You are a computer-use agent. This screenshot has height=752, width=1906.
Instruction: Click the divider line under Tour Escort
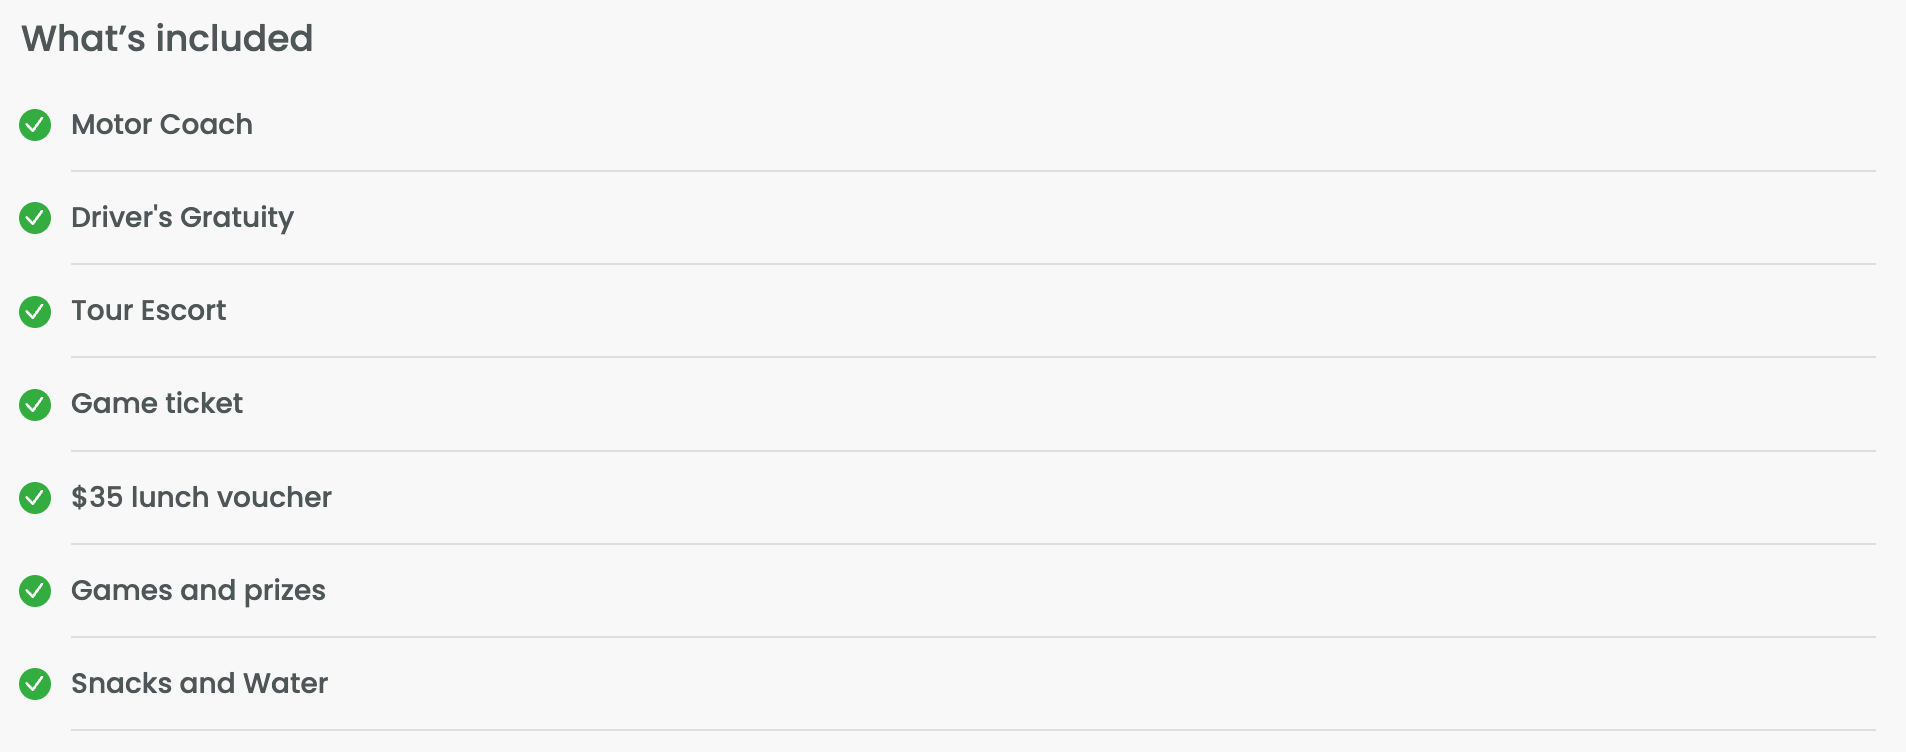coord(972,357)
